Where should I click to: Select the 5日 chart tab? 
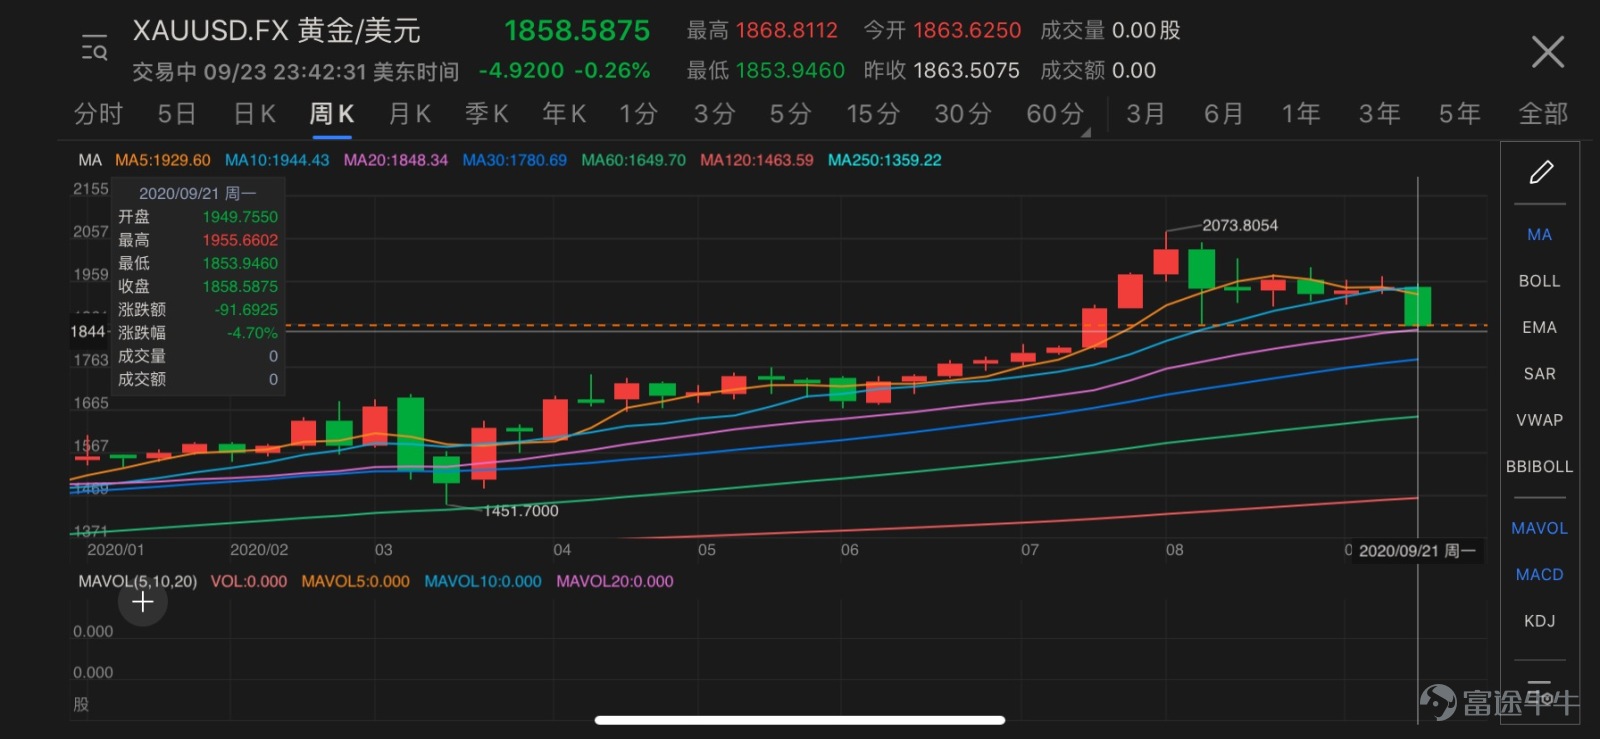[177, 114]
